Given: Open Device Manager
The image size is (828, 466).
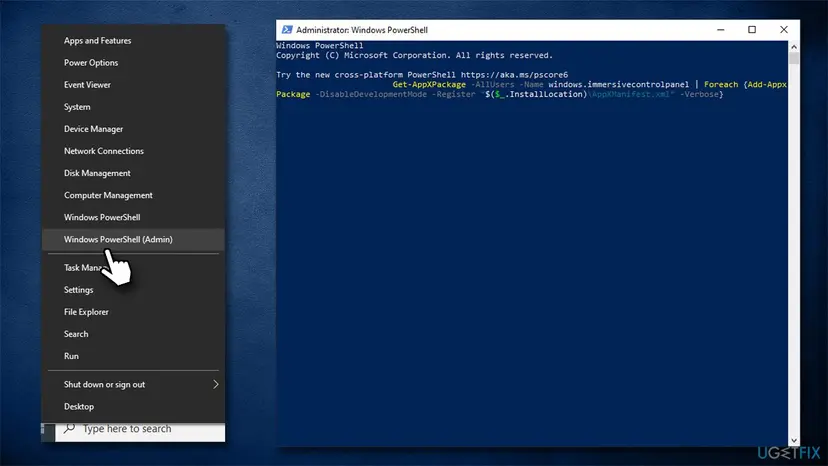Looking at the screenshot, I should pyautogui.click(x=133, y=129).
